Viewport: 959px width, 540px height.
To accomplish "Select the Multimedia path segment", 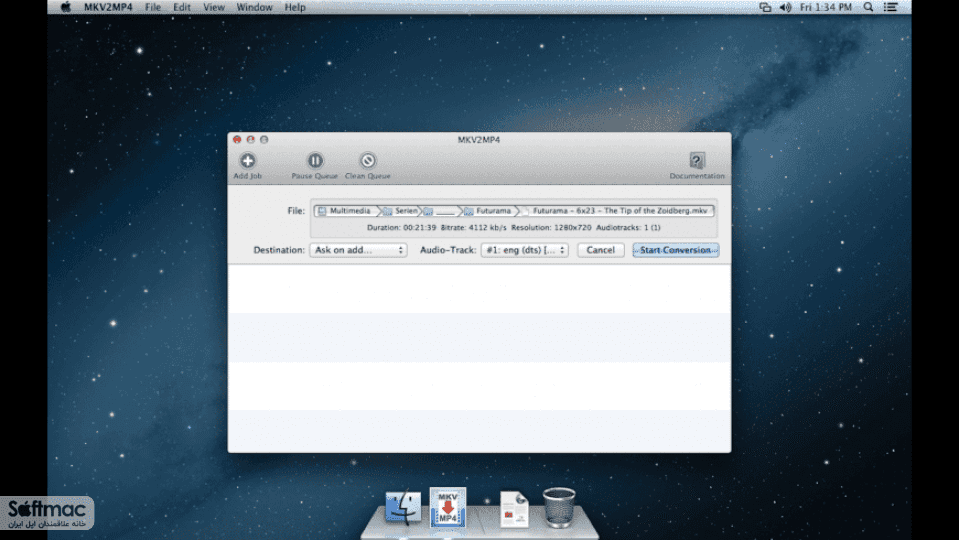I will tap(345, 211).
